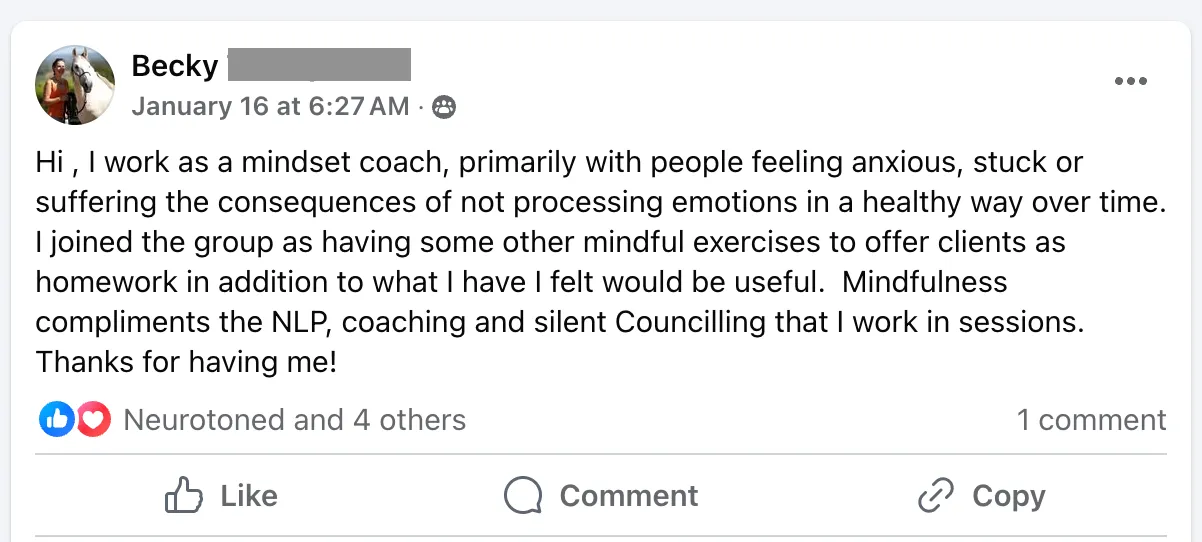Click the blue Like reaction emoji

click(x=56, y=420)
